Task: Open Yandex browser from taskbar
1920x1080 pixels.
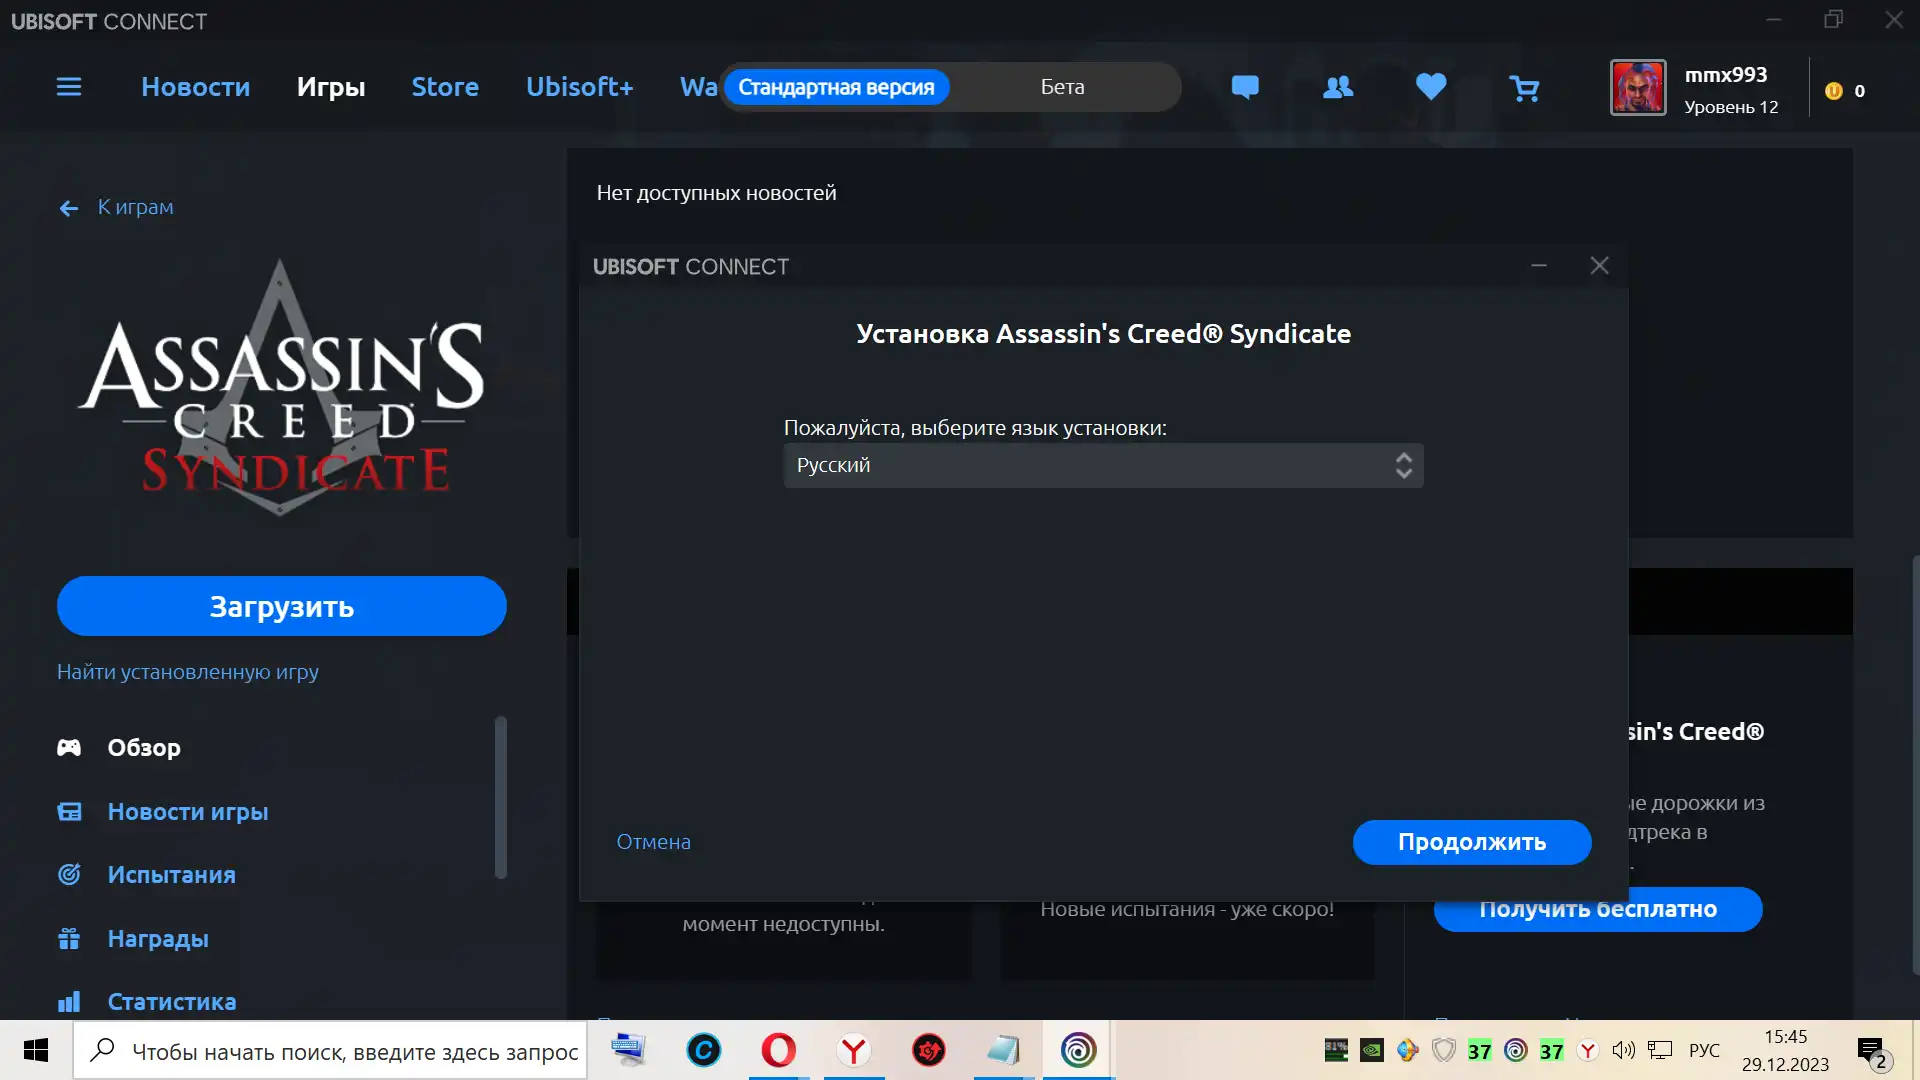Action: pyautogui.click(x=854, y=1050)
